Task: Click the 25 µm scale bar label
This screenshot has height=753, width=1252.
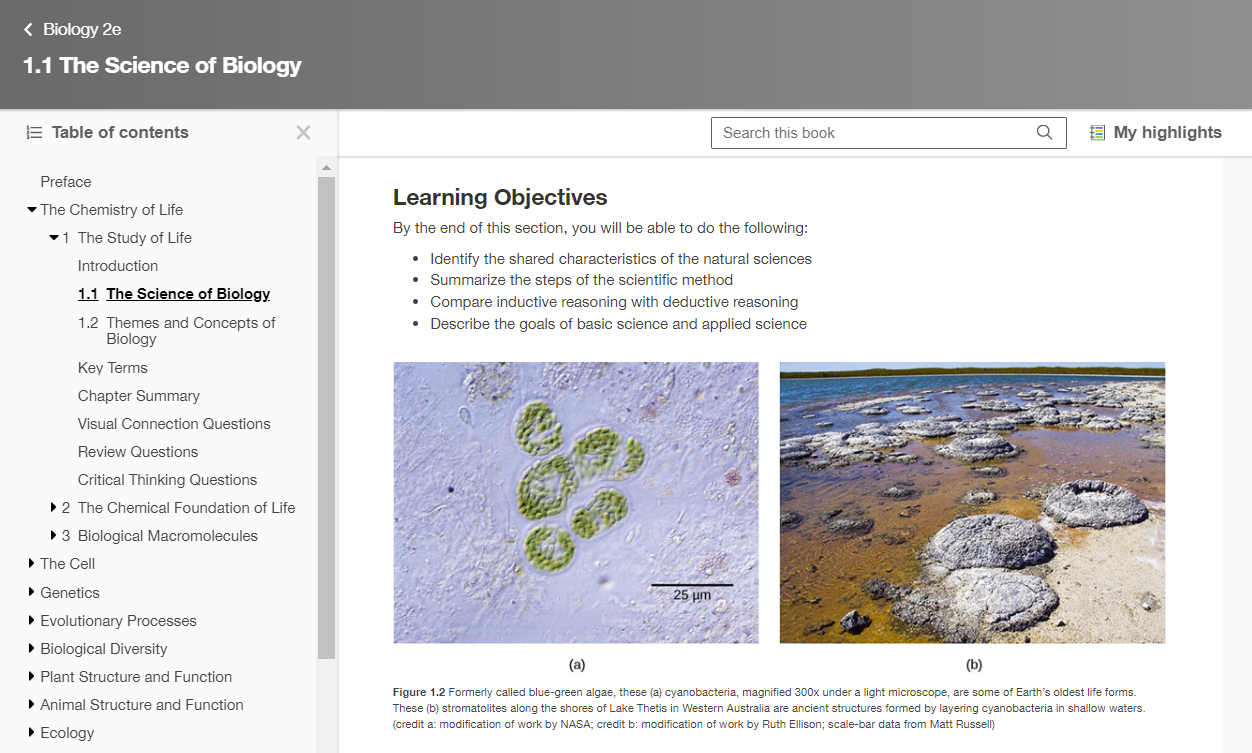Action: pos(692,595)
